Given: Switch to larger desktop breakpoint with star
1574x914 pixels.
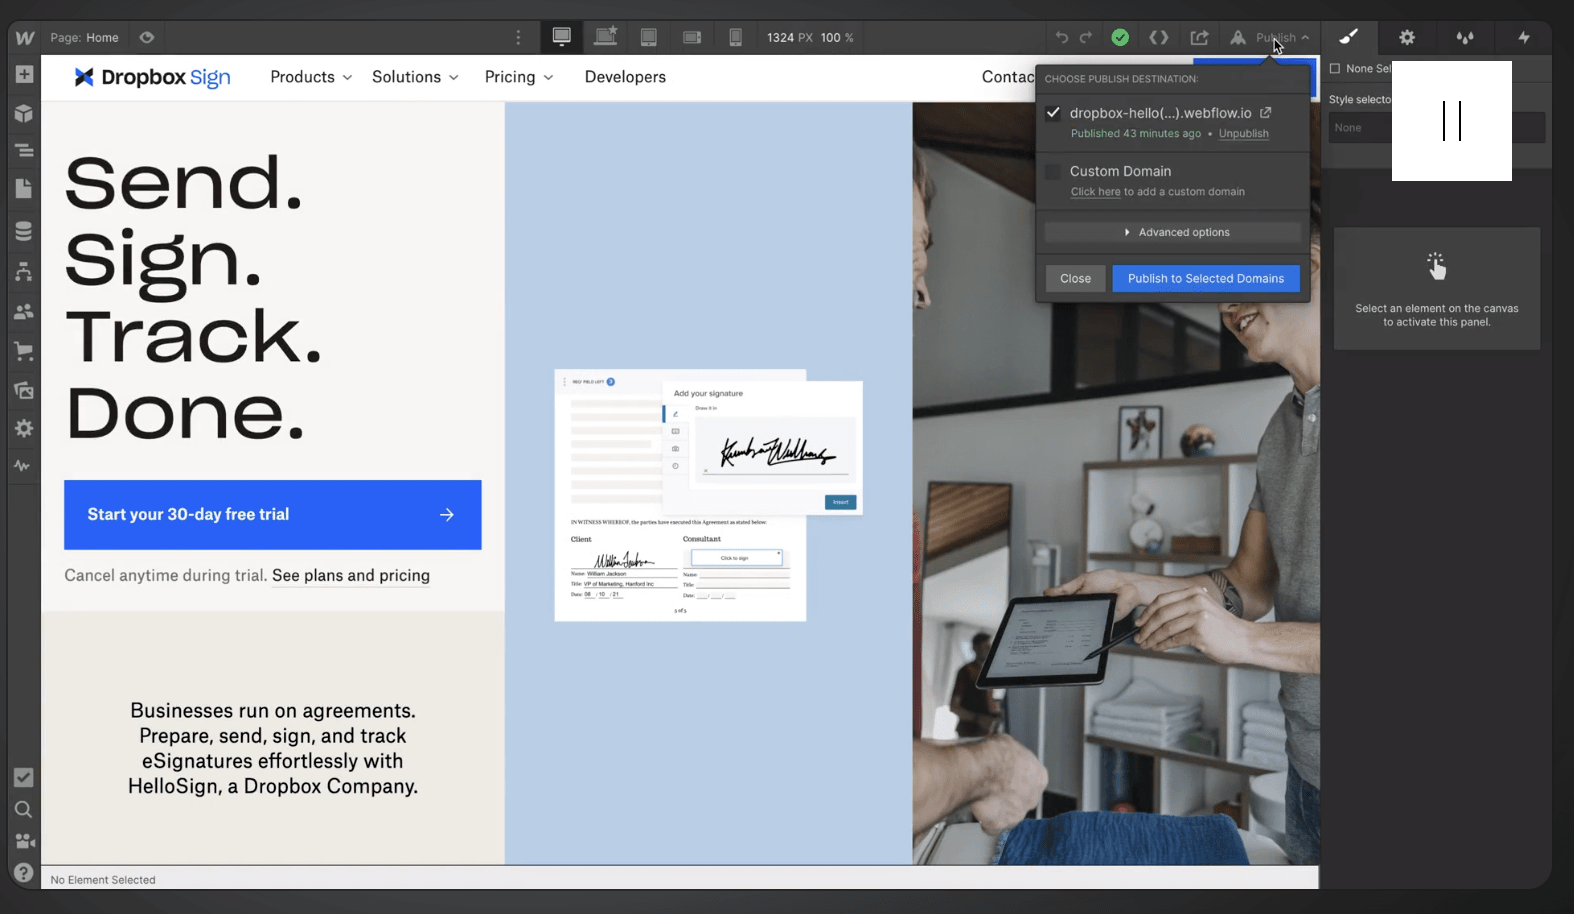Looking at the screenshot, I should [606, 37].
